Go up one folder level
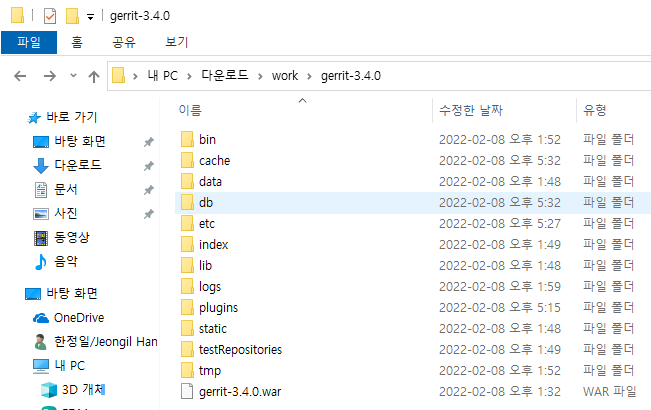 94,76
